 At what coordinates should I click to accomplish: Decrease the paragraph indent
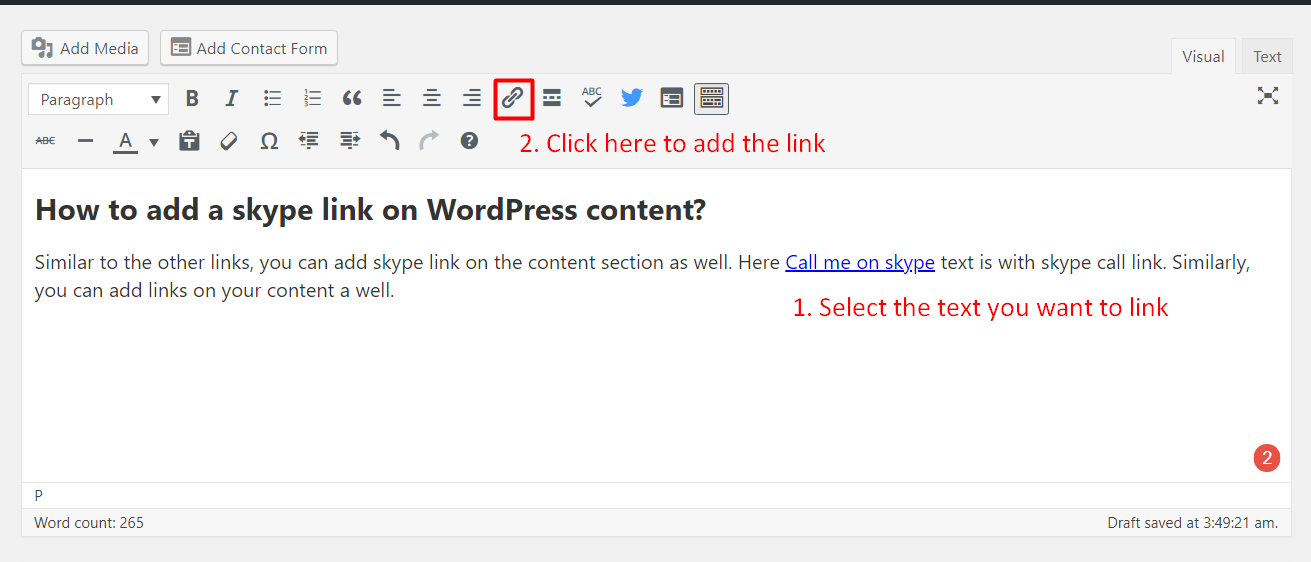pyautogui.click(x=309, y=141)
